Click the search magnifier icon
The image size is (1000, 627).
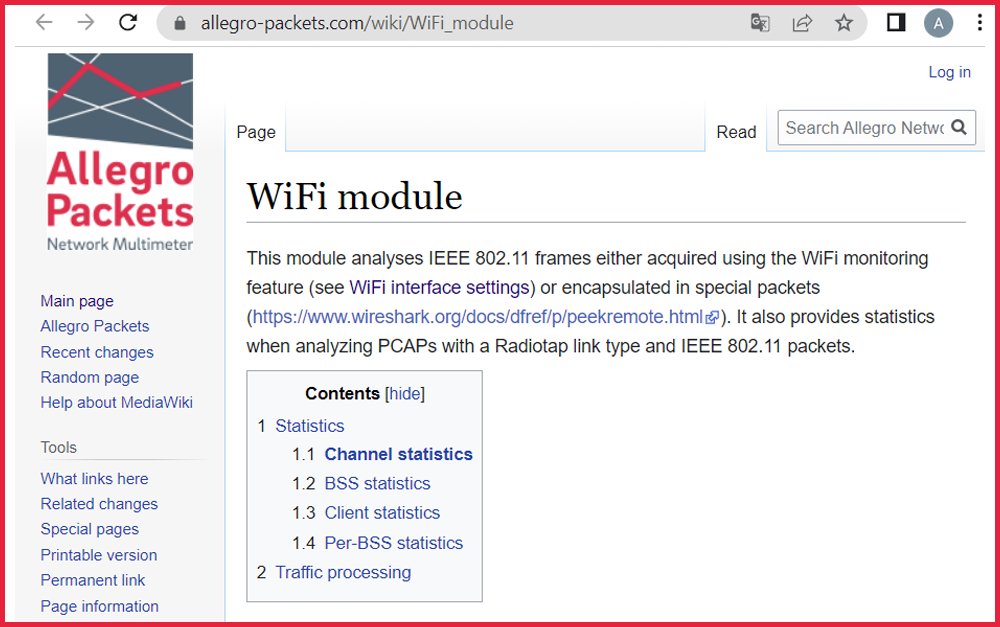959,128
